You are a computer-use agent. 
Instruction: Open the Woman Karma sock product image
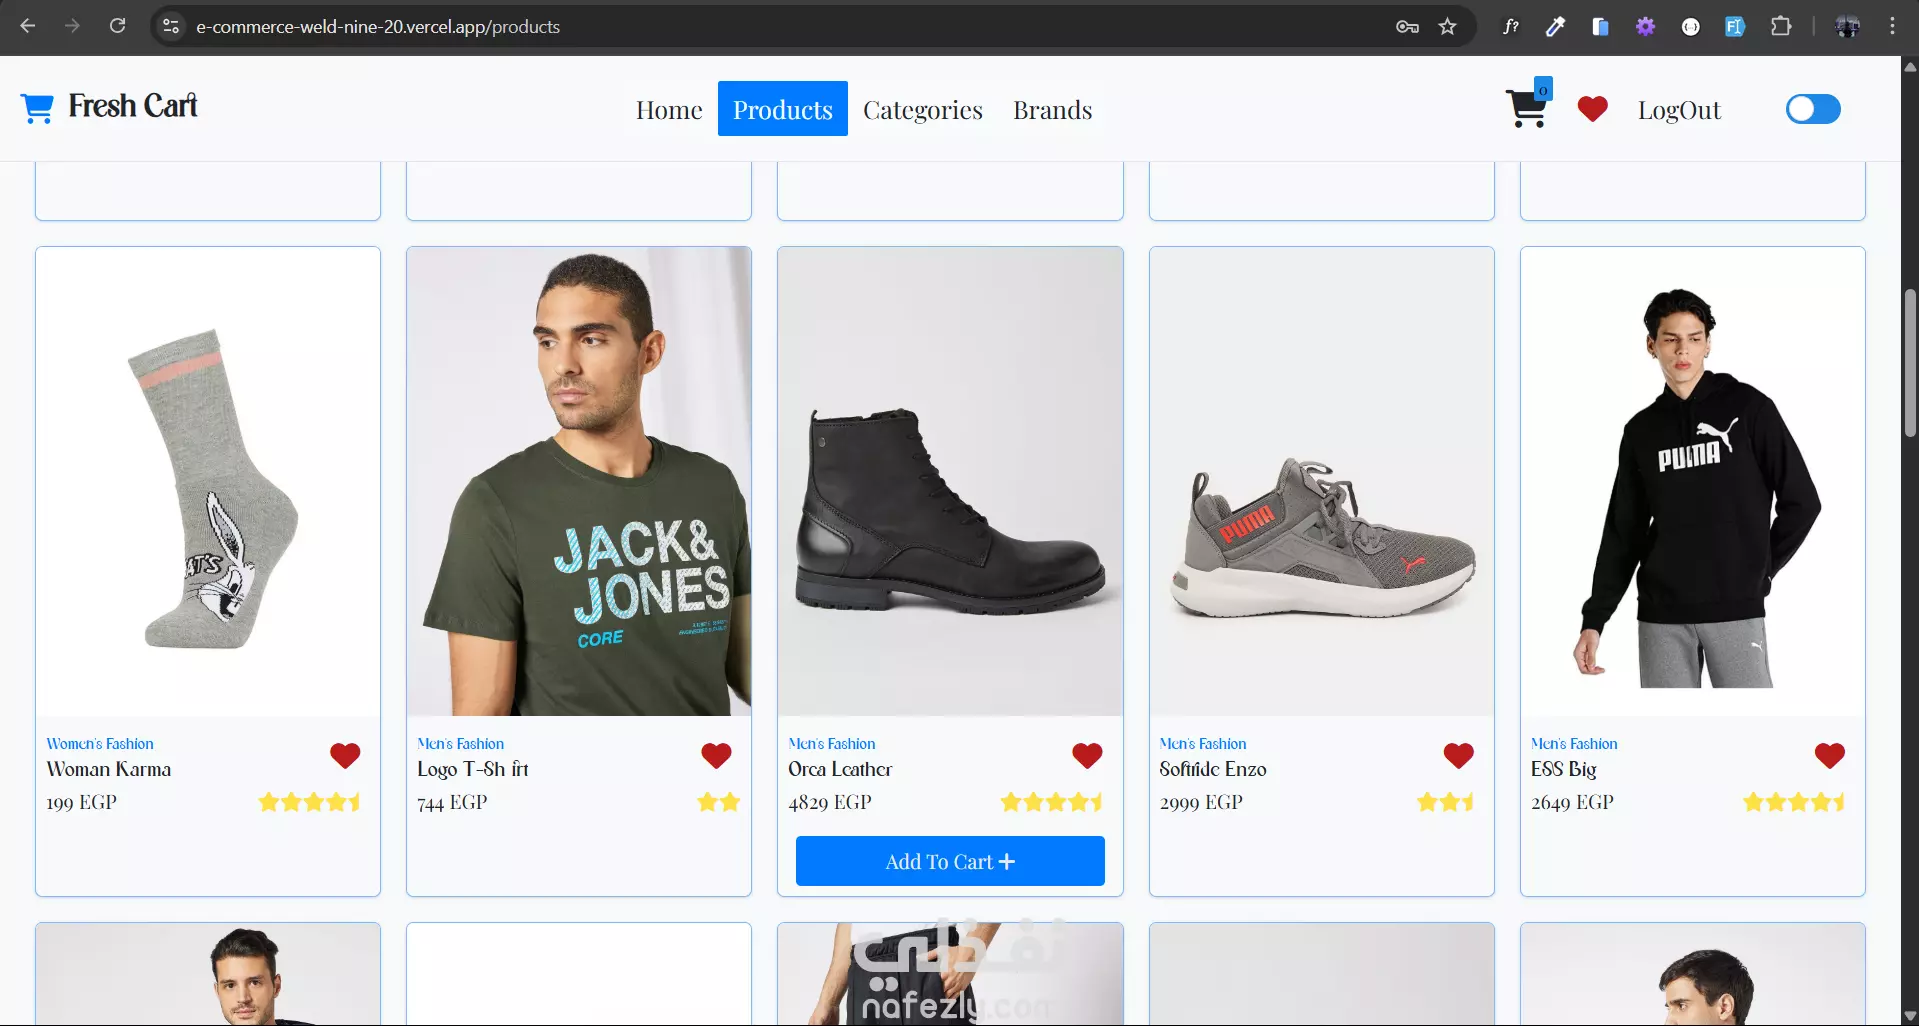pos(208,482)
